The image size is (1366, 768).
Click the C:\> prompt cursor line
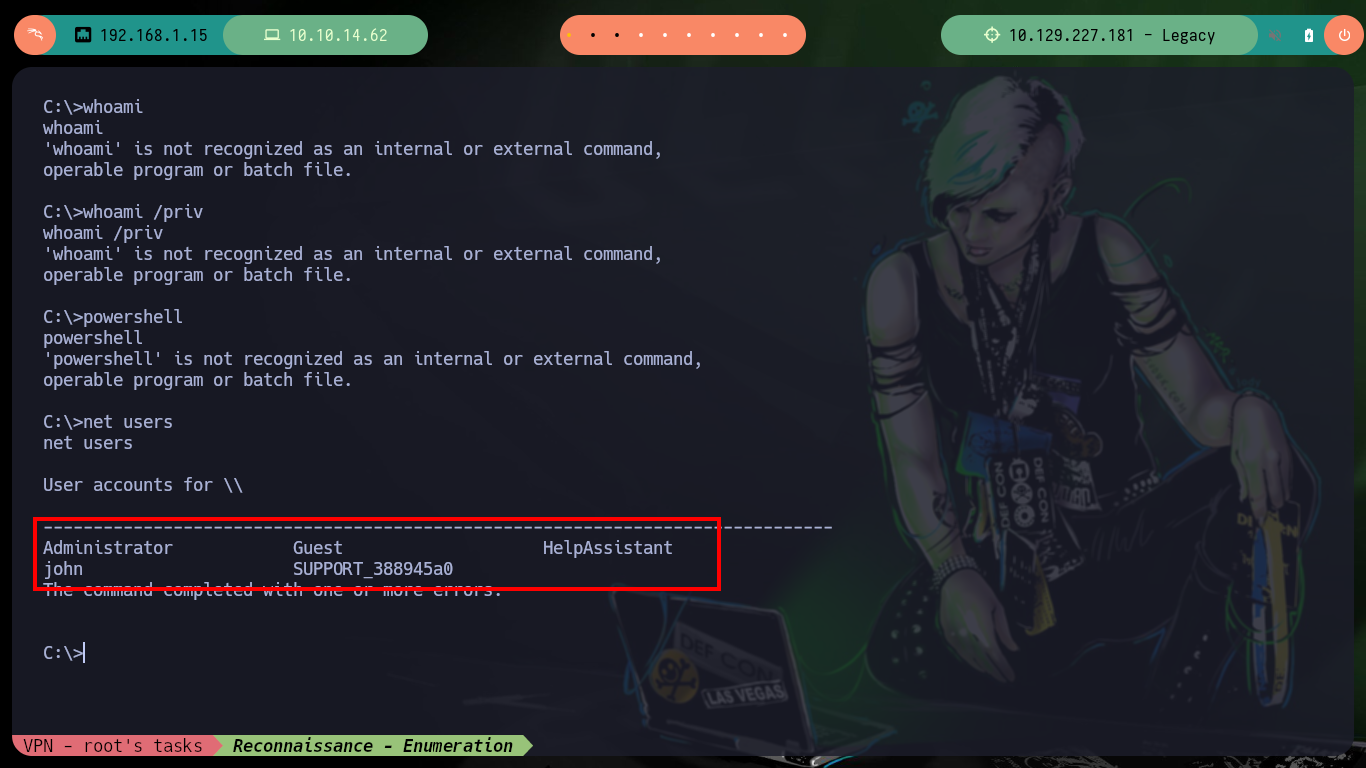[64, 653]
